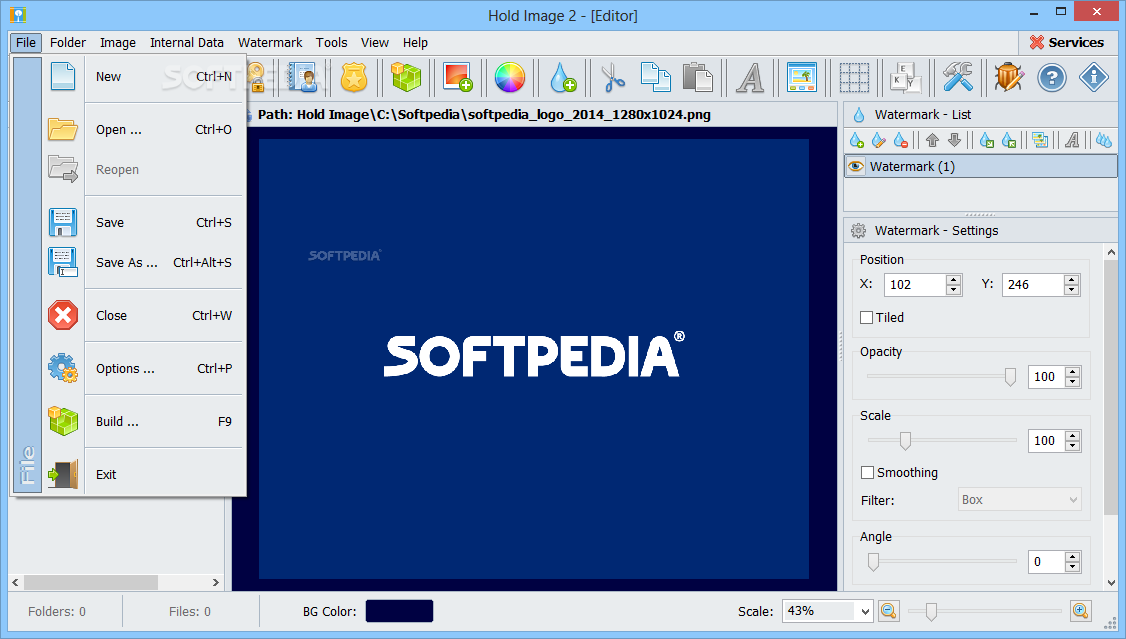Click the left pane horizontal scrollbar right arrow
Image resolution: width=1126 pixels, height=639 pixels.
(215, 582)
